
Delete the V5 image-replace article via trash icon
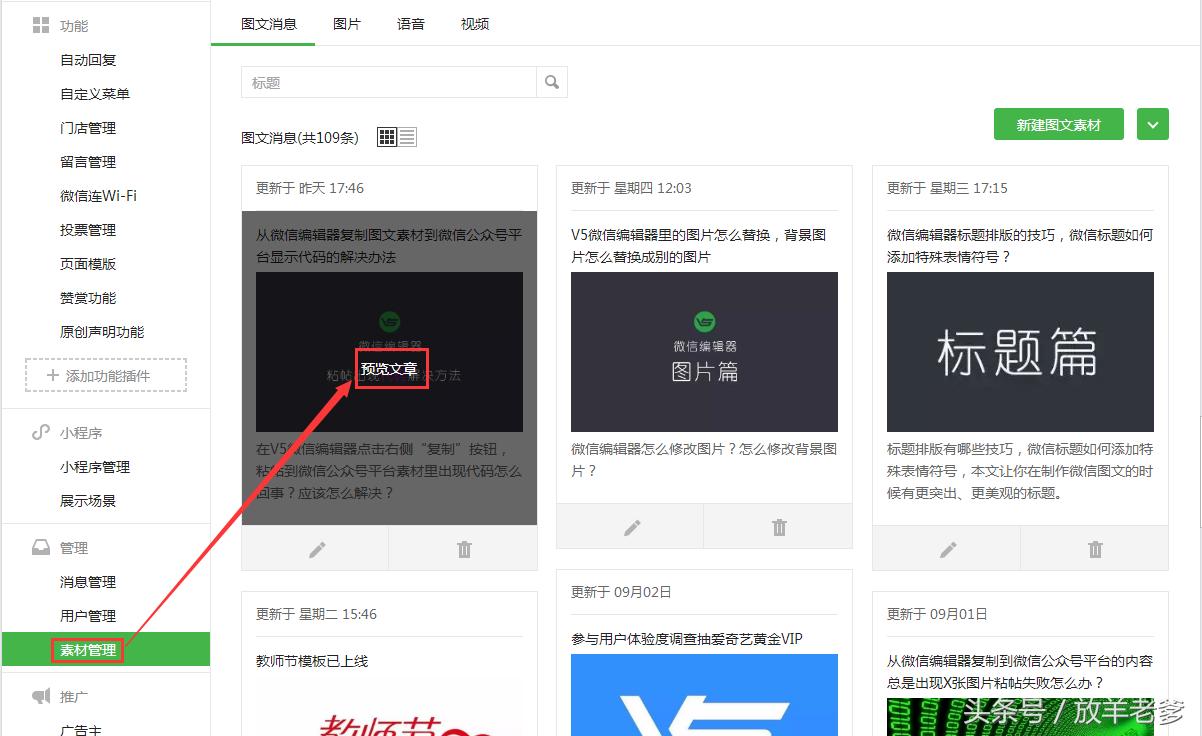(x=778, y=526)
